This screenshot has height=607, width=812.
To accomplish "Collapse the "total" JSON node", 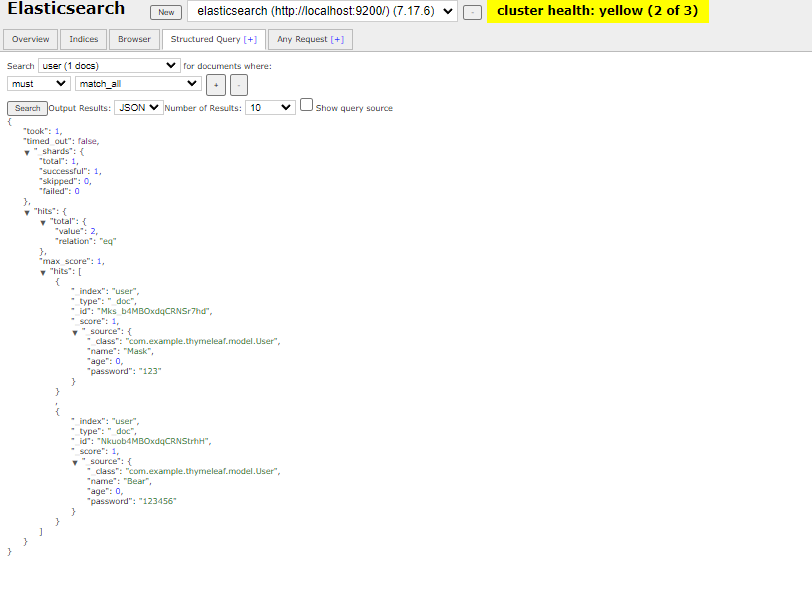I will tap(43, 222).
